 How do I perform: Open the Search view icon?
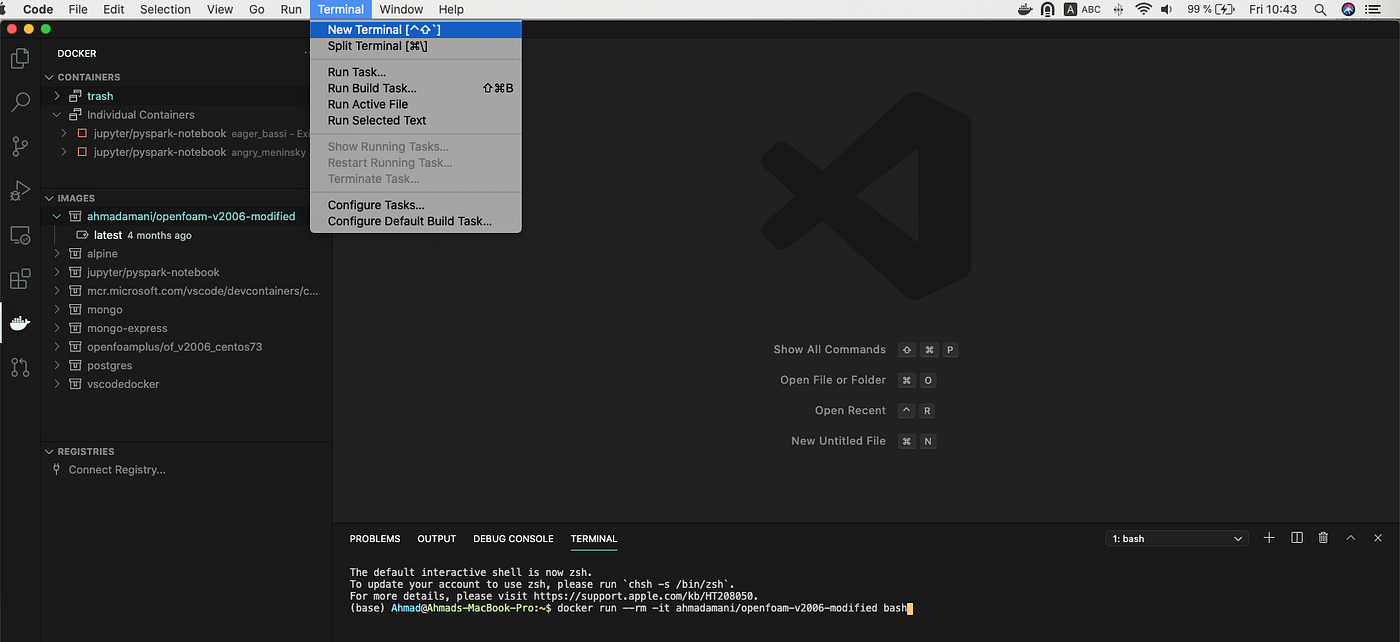tap(20, 102)
